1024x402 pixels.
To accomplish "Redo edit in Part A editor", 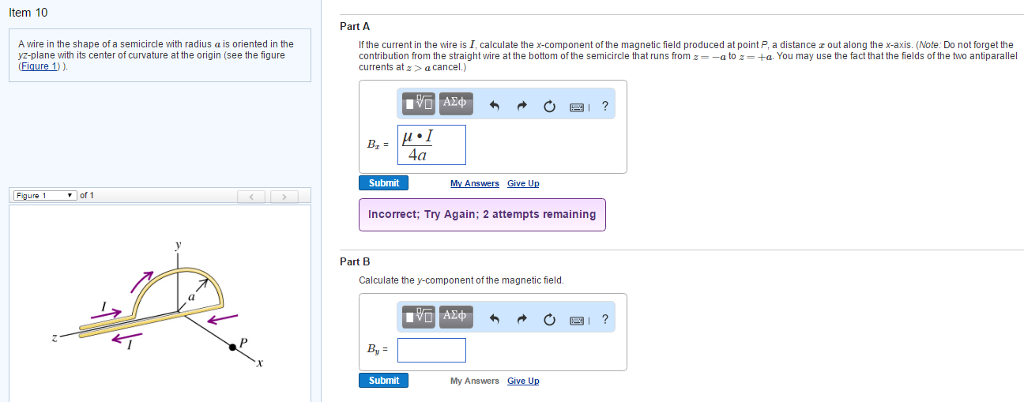I will [x=522, y=104].
